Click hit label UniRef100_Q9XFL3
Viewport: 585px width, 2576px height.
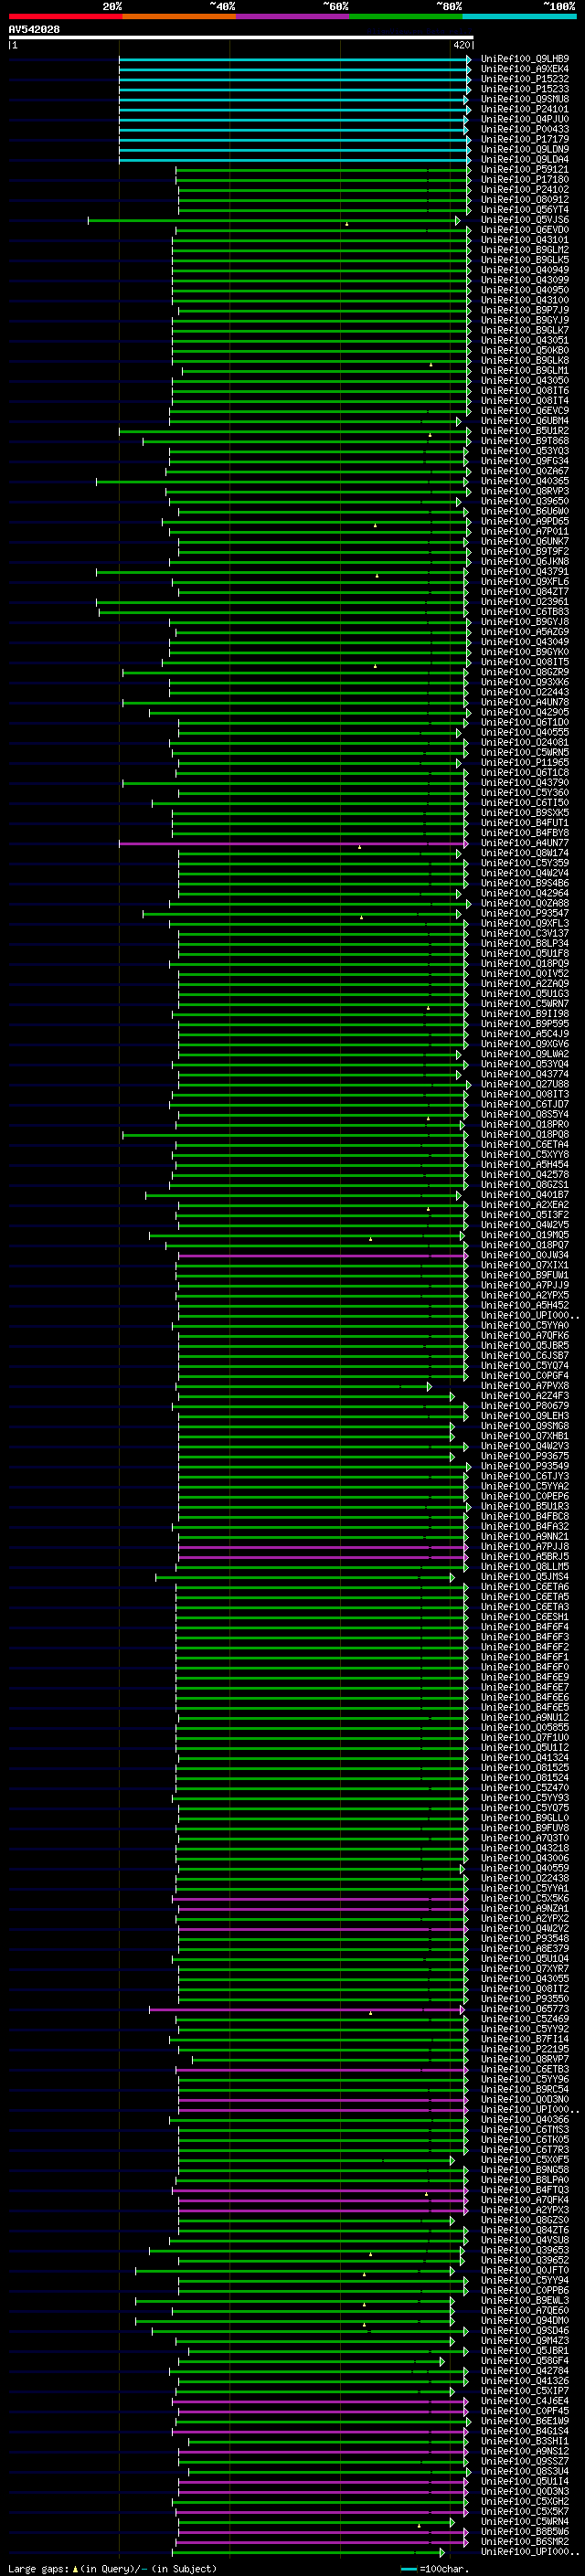tap(525, 923)
